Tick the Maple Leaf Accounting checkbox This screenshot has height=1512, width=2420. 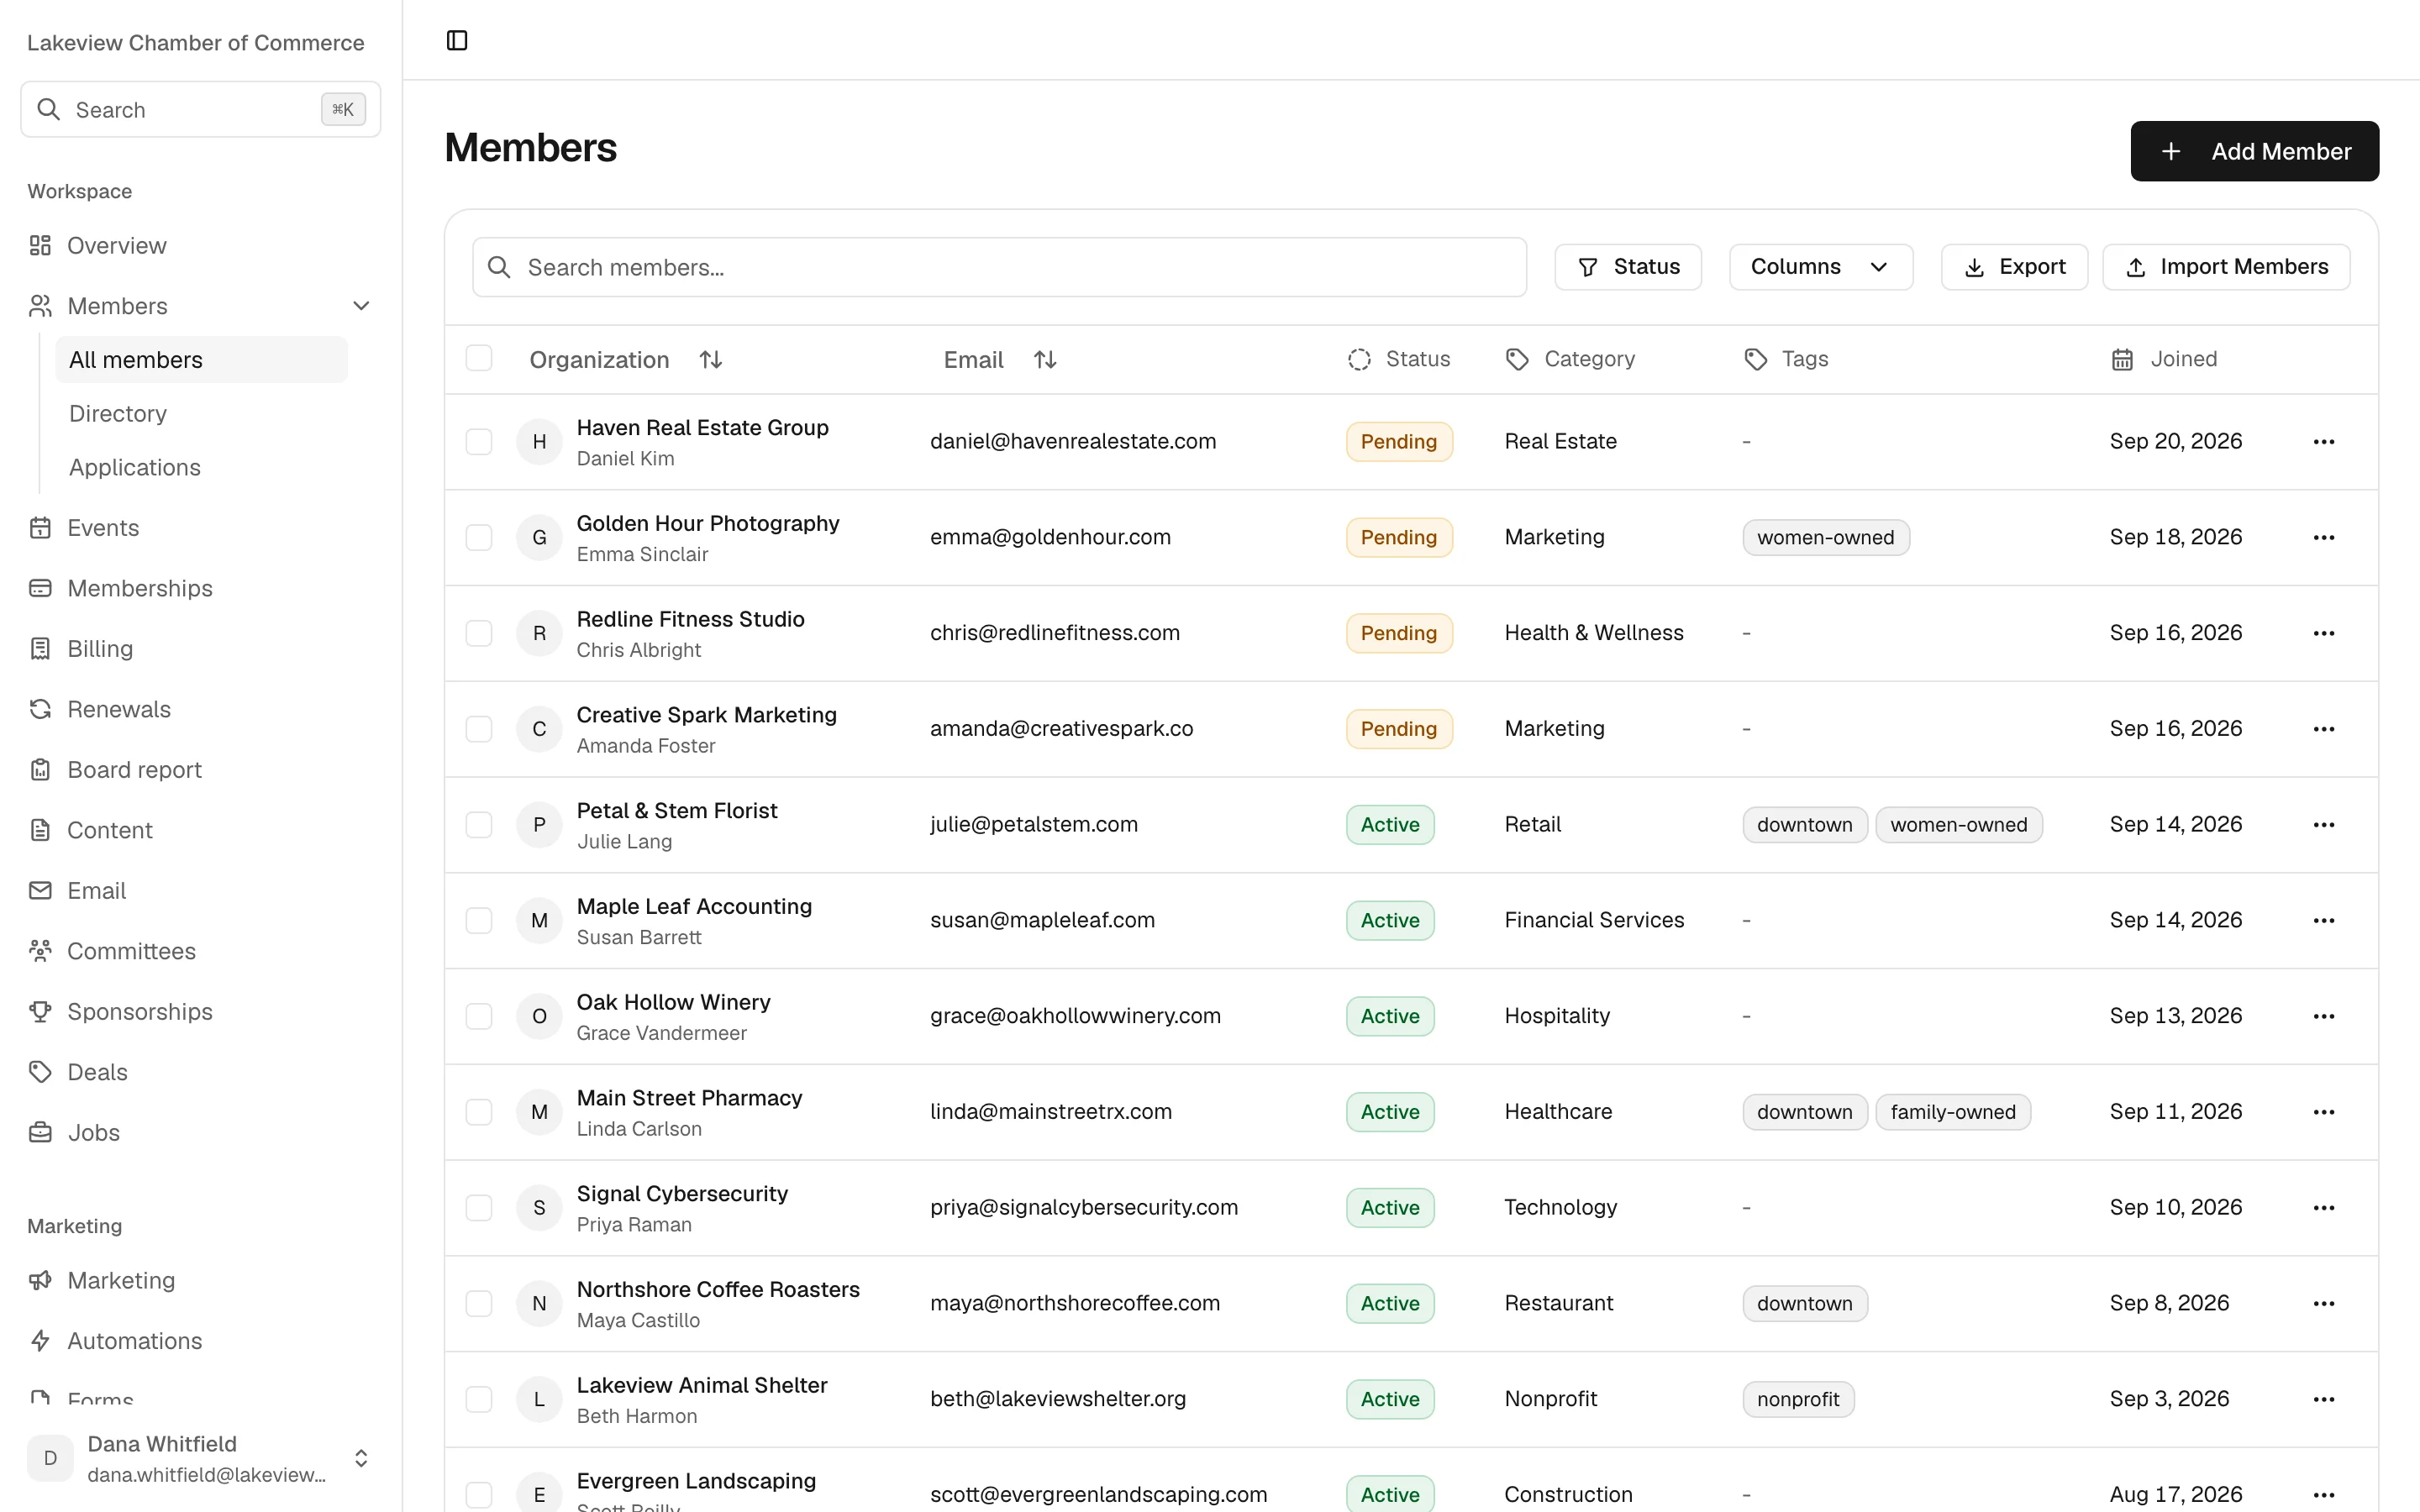(479, 921)
